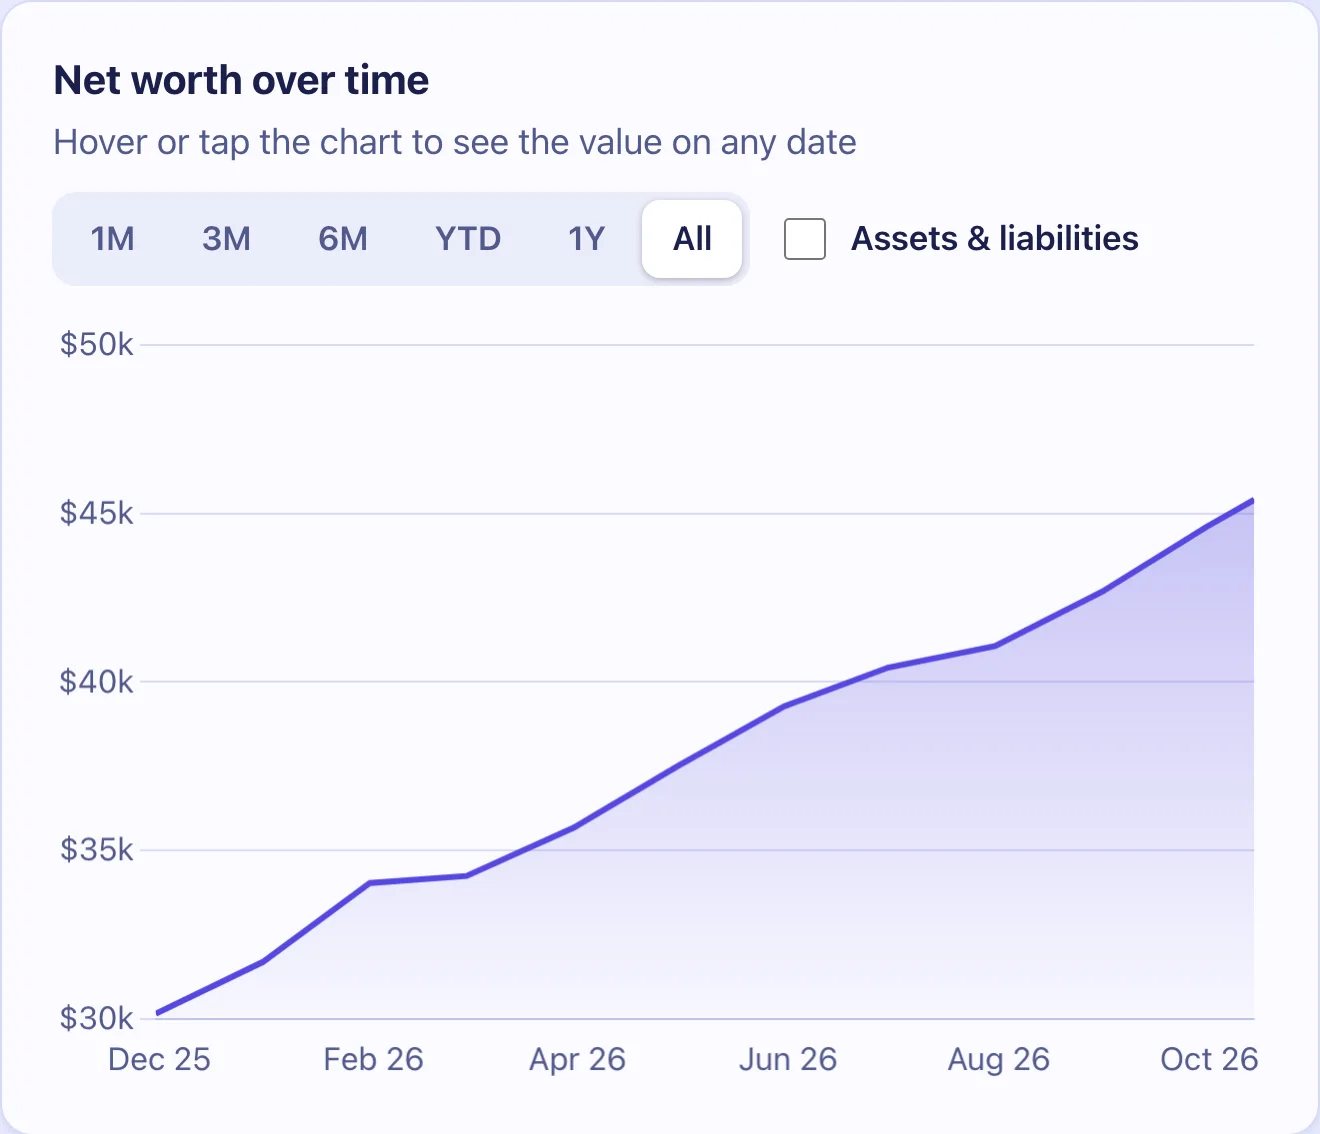Click the $35k axis label
This screenshot has width=1320, height=1134.
(x=96, y=850)
